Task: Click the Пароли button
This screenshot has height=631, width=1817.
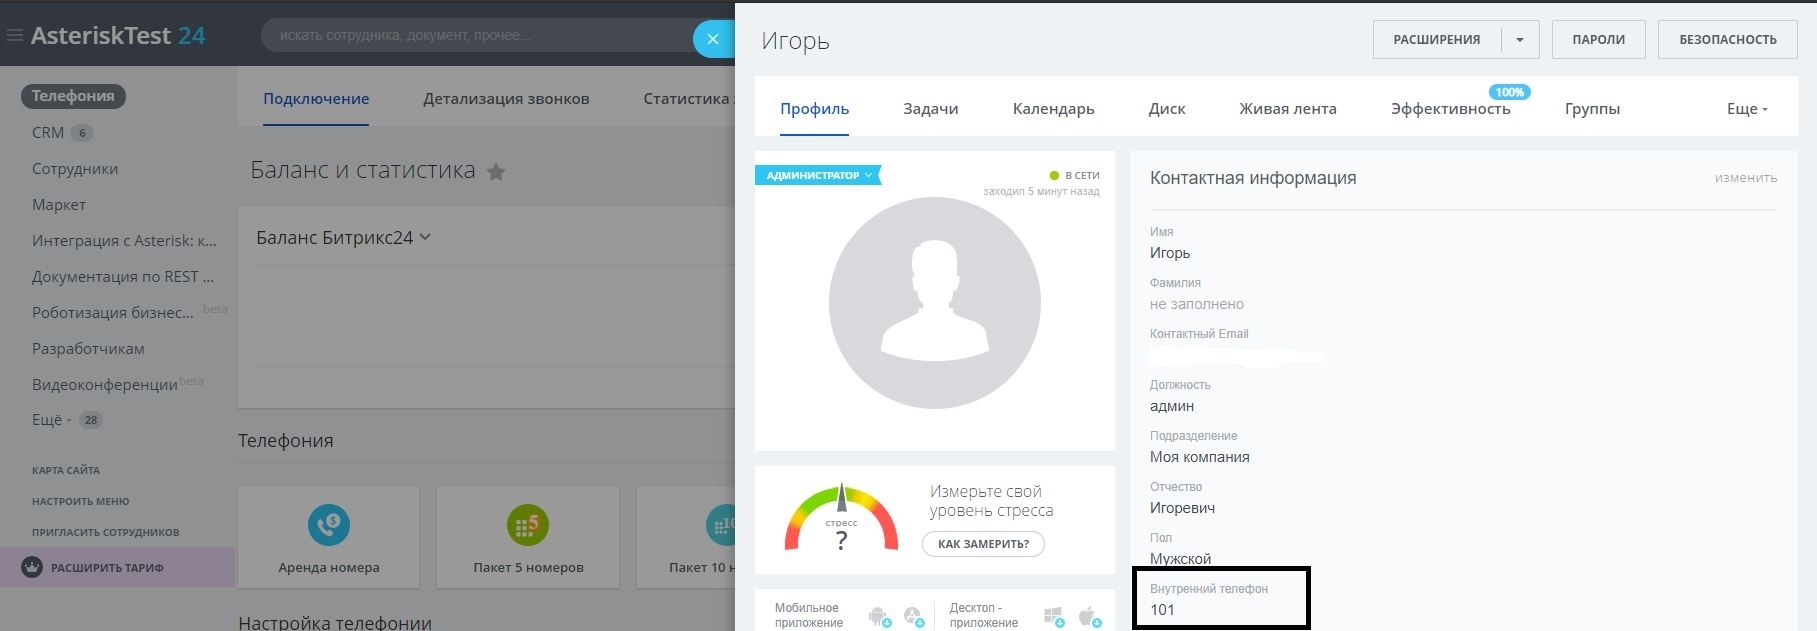Action: pyautogui.click(x=1598, y=40)
